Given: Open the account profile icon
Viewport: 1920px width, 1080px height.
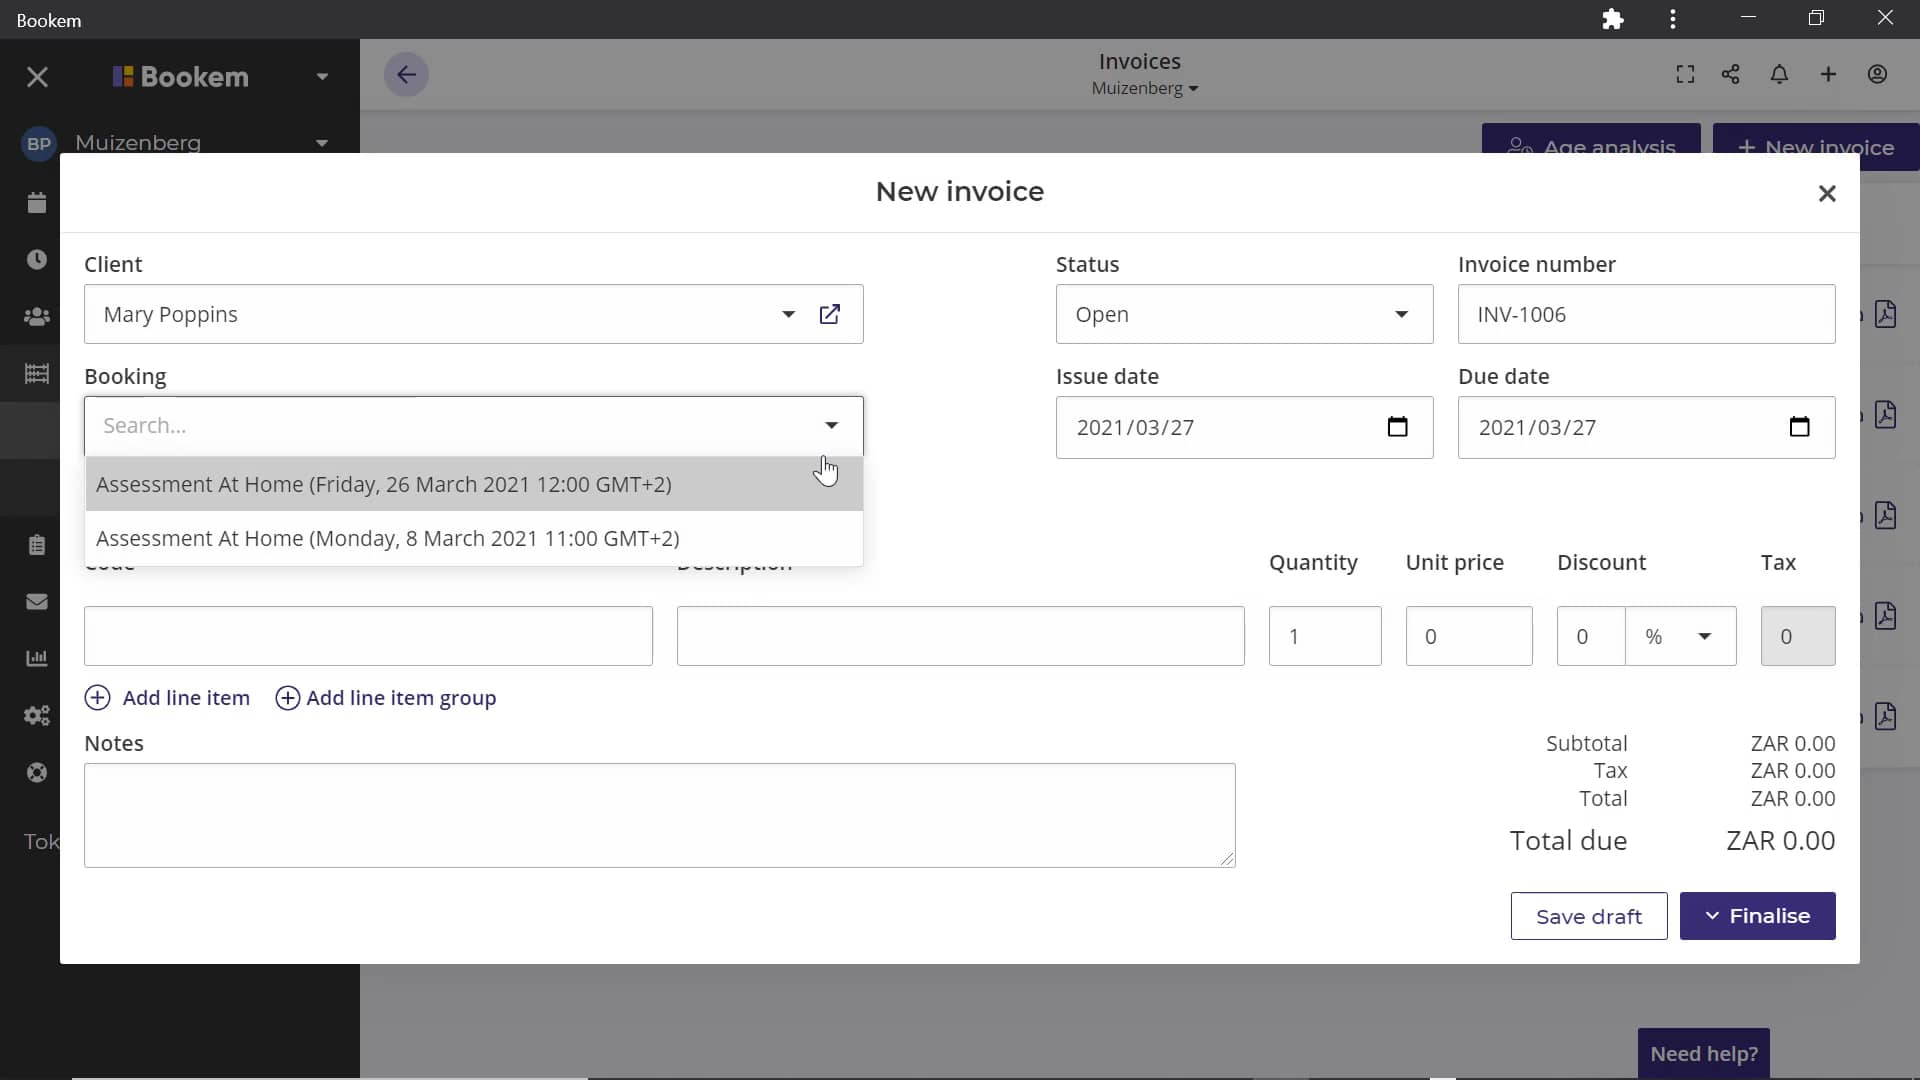Looking at the screenshot, I should coord(1878,74).
